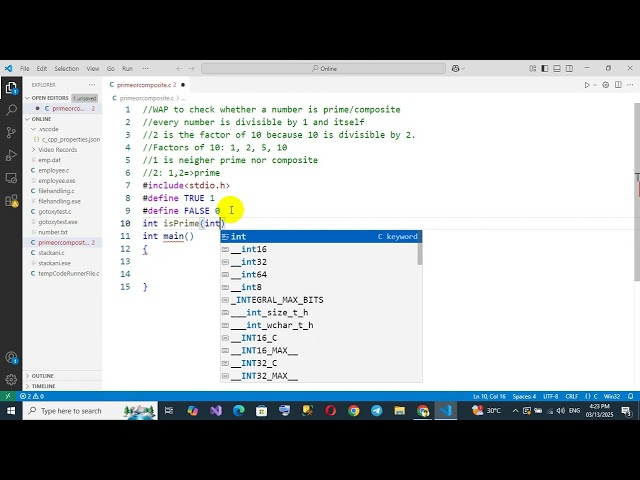Open the Manage gear icon
The height and width of the screenshot is (480, 640).
click(x=11, y=379)
